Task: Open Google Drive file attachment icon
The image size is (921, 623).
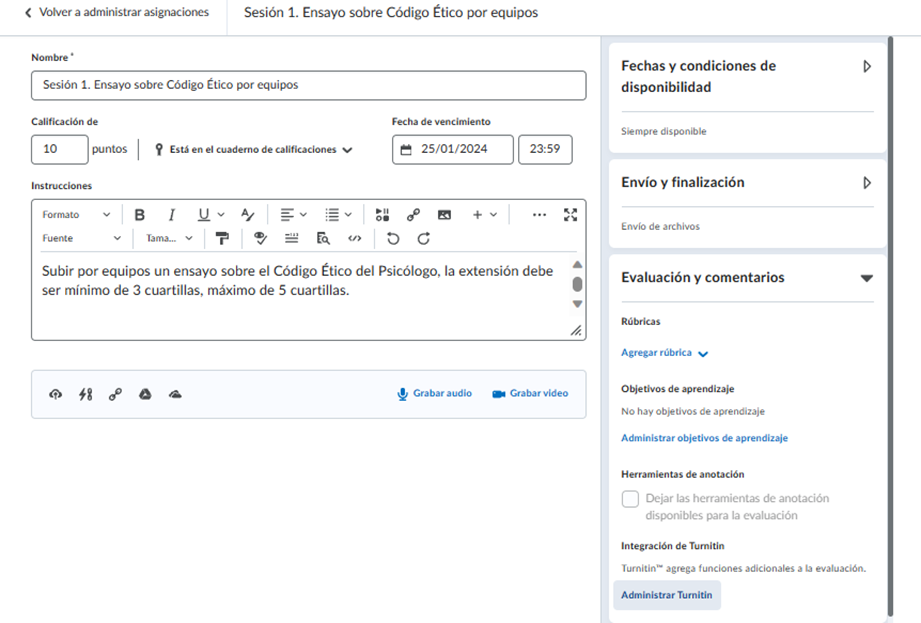Action: 143,394
